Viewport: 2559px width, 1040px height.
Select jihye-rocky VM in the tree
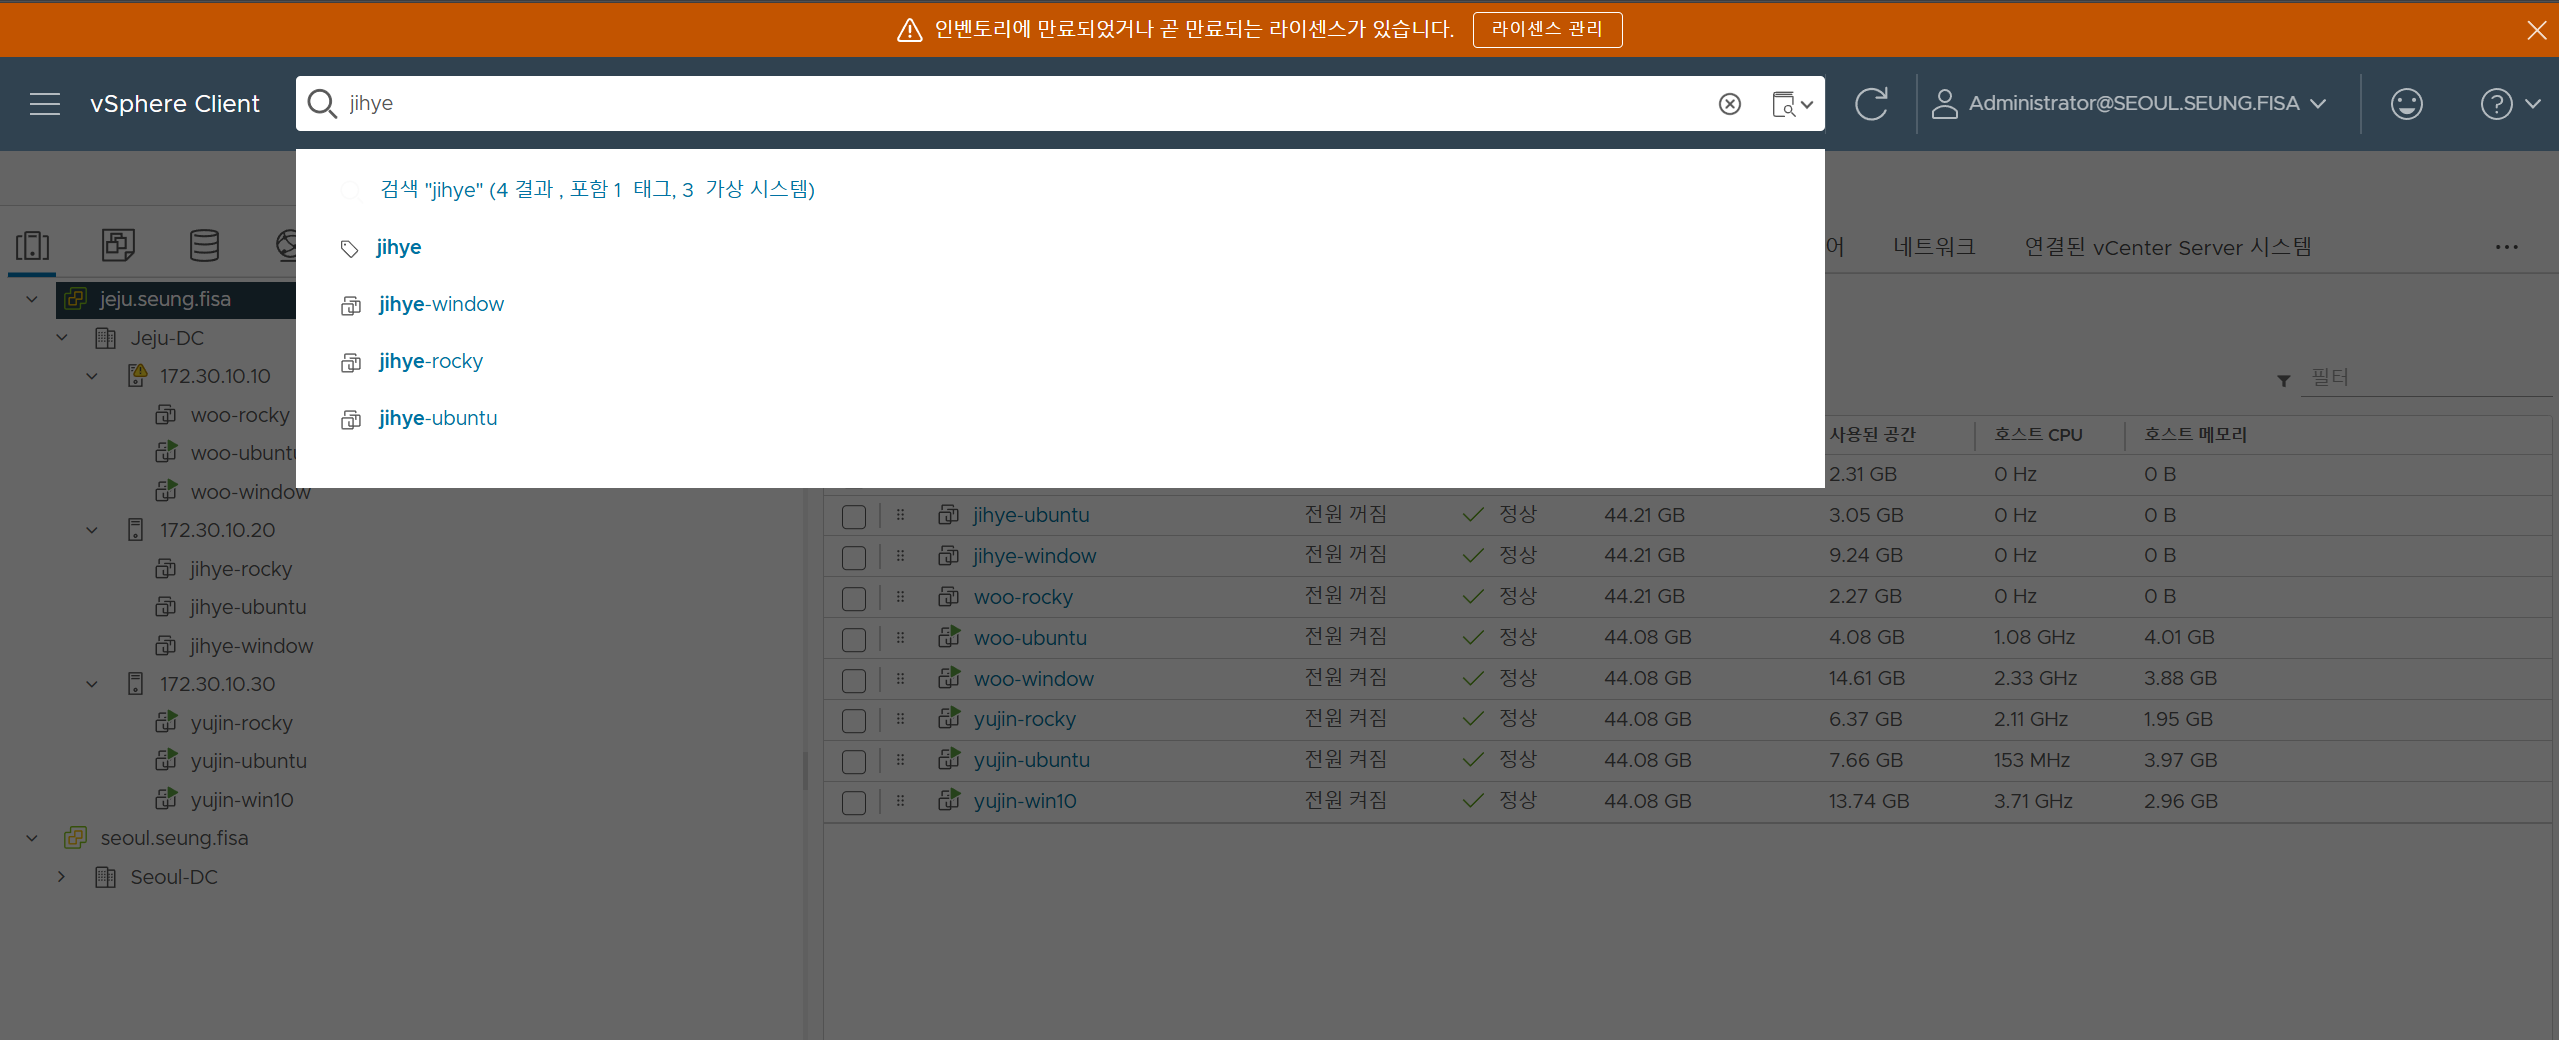tap(240, 569)
